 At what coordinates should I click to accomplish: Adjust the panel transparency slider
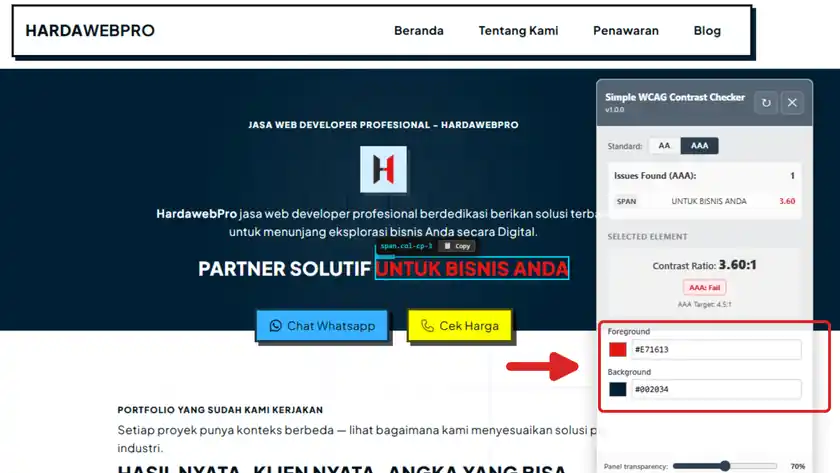[x=724, y=466]
